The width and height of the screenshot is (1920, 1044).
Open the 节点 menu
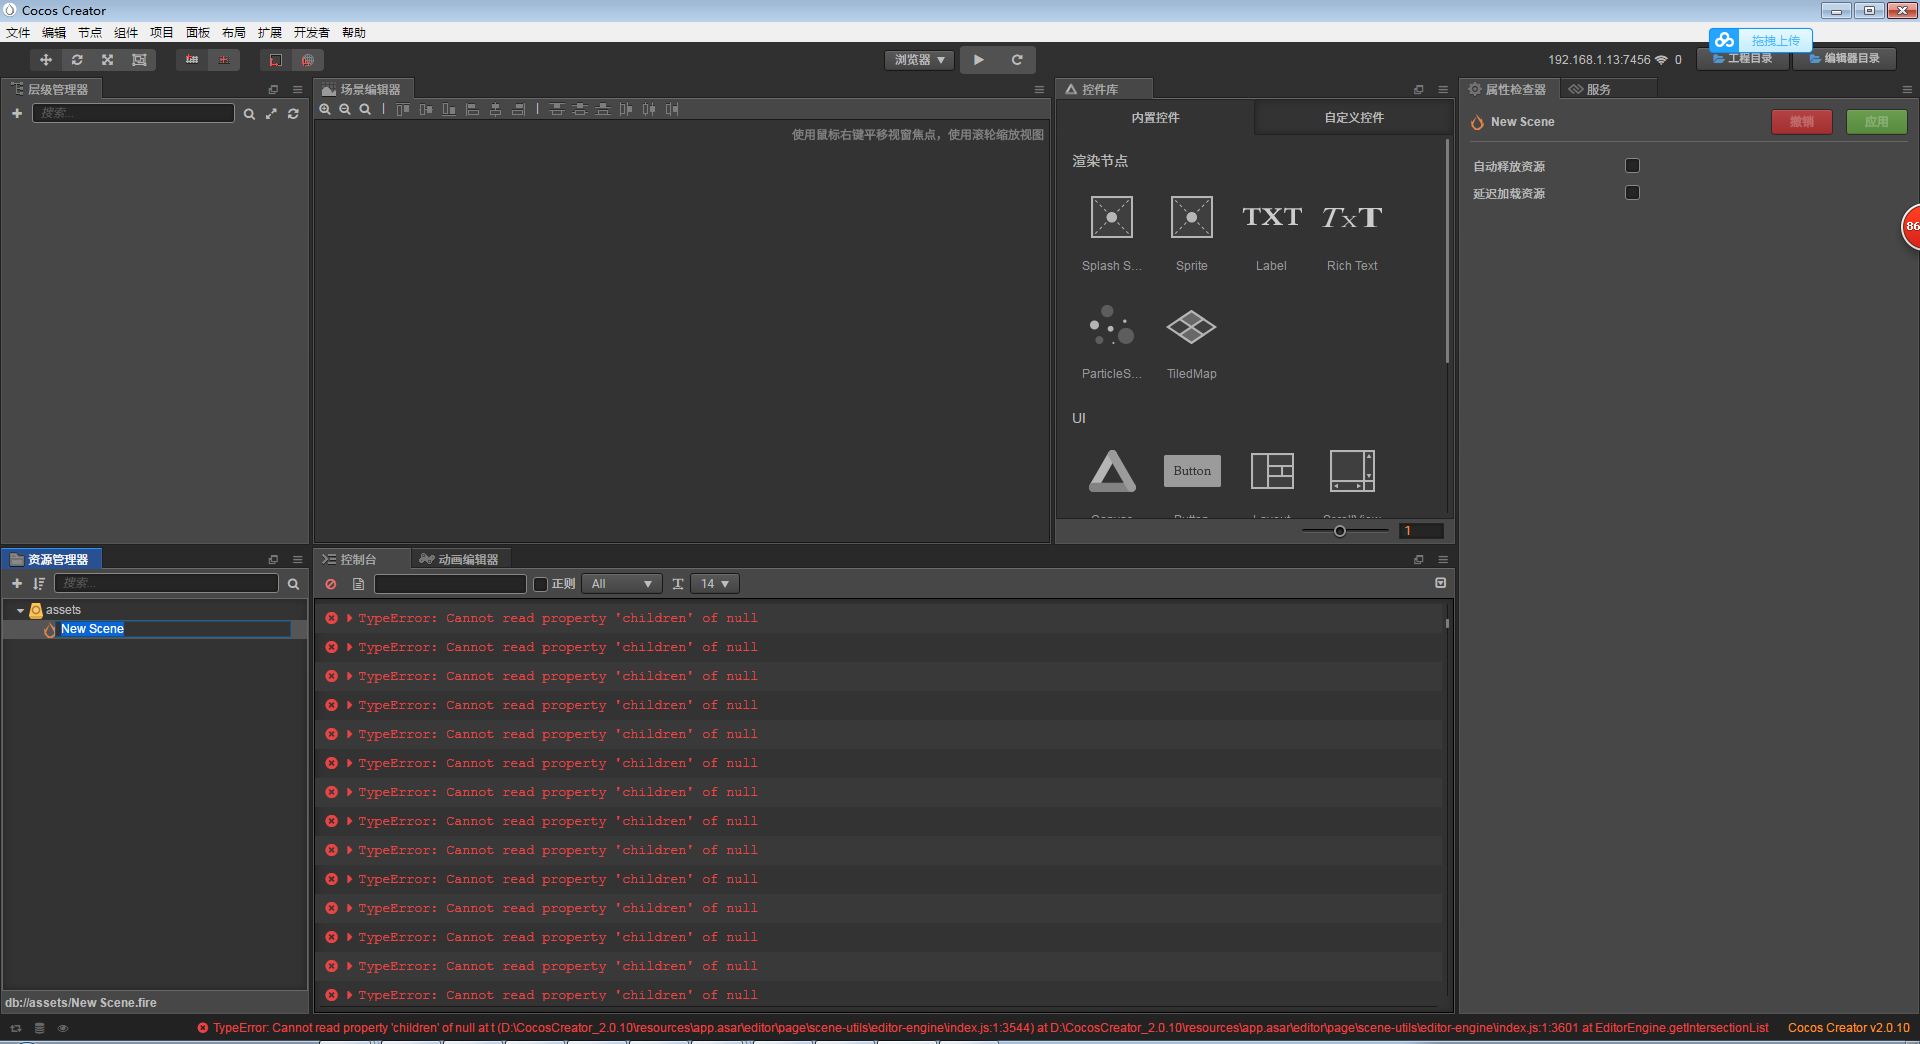pyautogui.click(x=90, y=33)
